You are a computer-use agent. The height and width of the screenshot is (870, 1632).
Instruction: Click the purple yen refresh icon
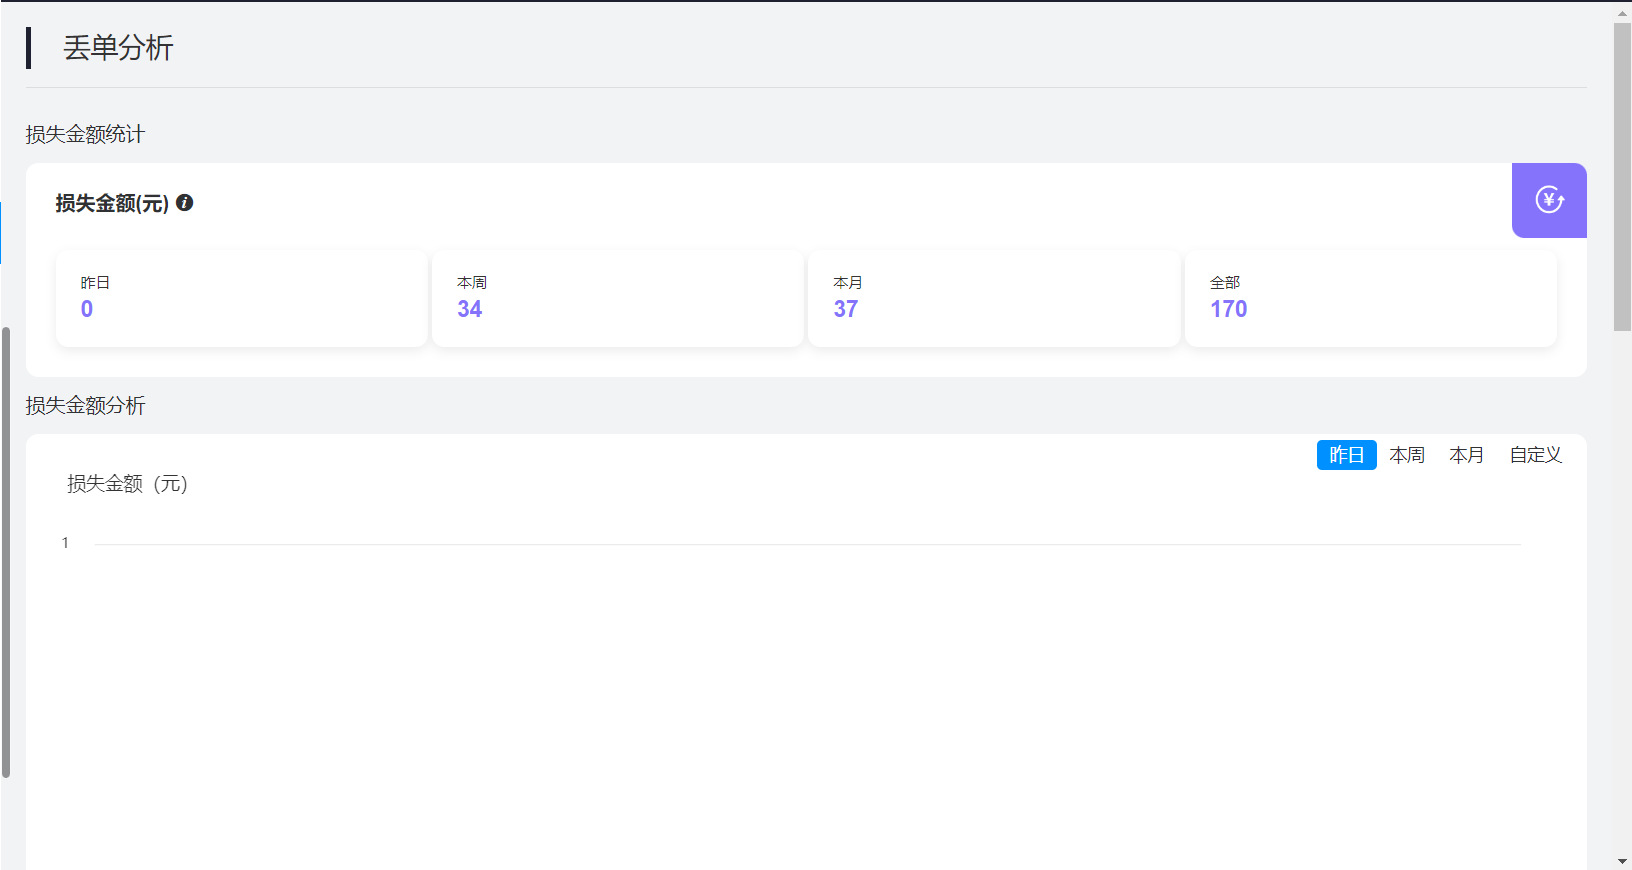coord(1549,200)
